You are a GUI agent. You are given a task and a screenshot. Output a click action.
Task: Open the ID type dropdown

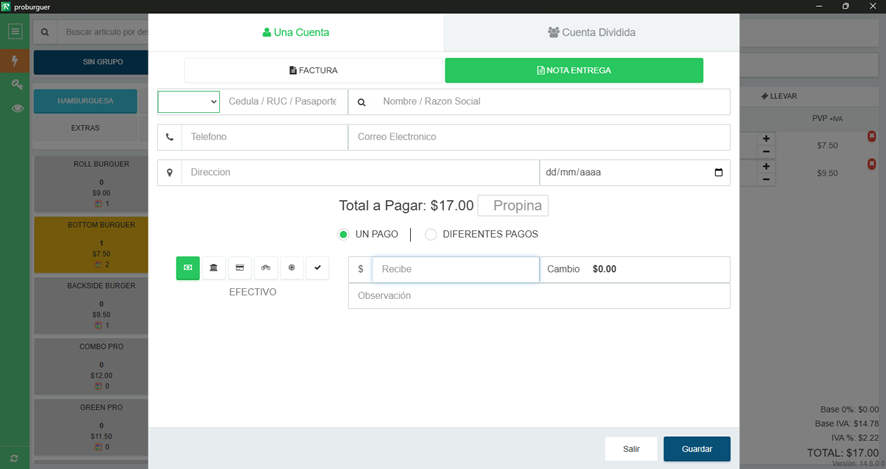pos(189,102)
